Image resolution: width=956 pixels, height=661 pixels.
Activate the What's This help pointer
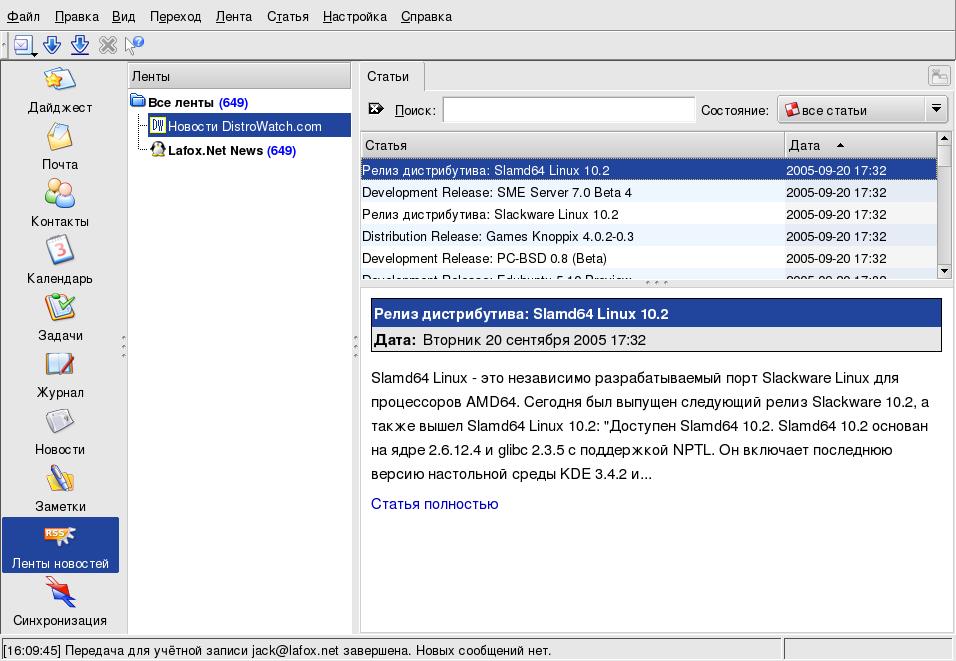tap(134, 45)
